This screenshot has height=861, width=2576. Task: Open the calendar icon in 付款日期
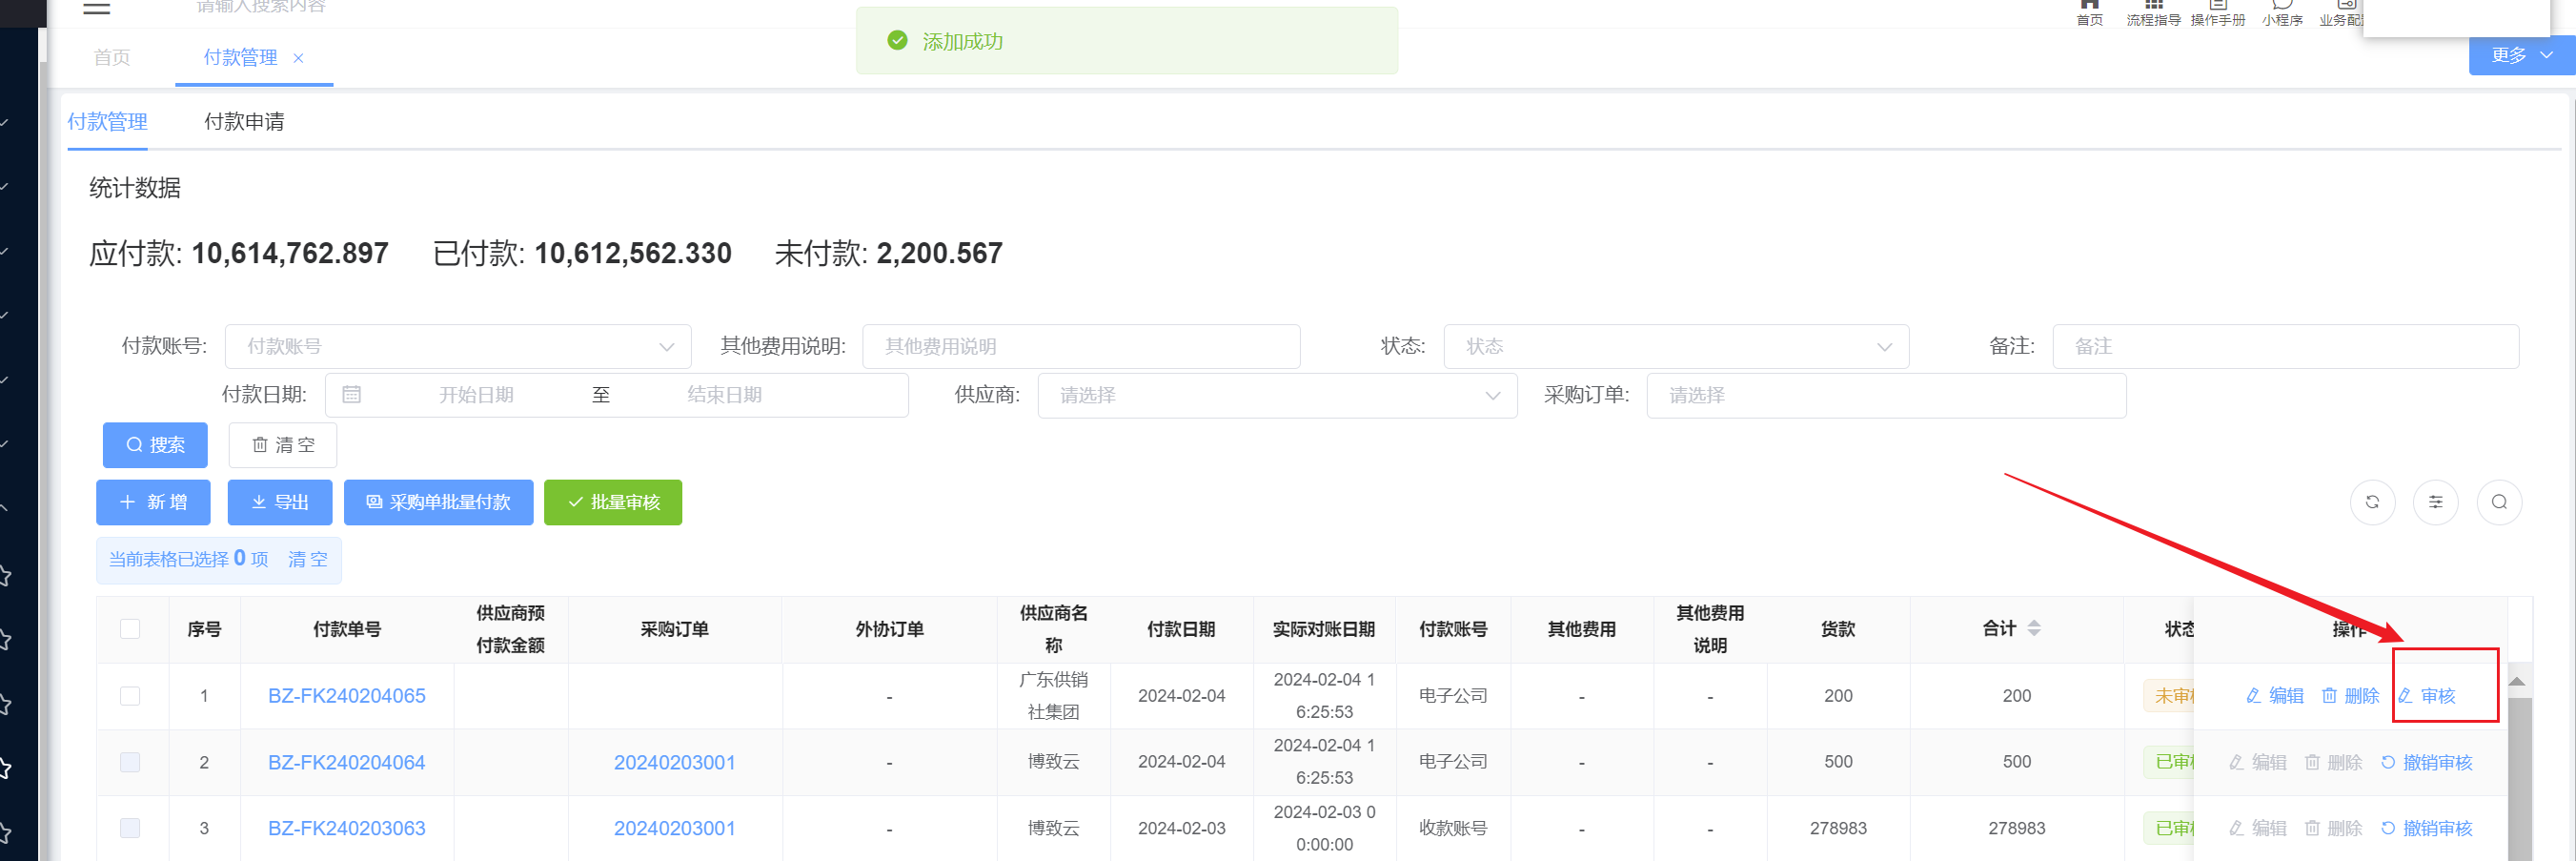point(352,395)
